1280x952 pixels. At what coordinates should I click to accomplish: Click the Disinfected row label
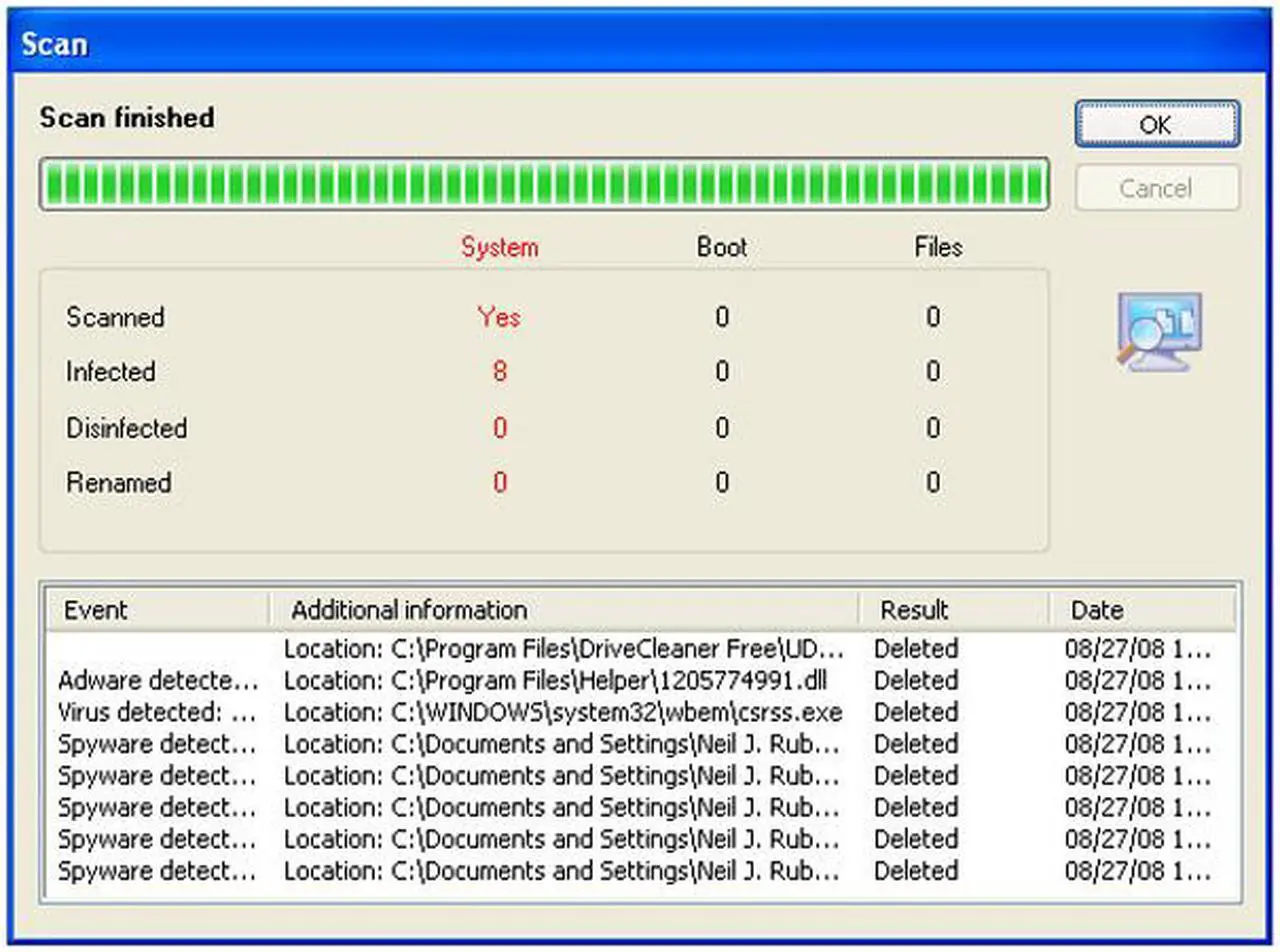point(126,428)
